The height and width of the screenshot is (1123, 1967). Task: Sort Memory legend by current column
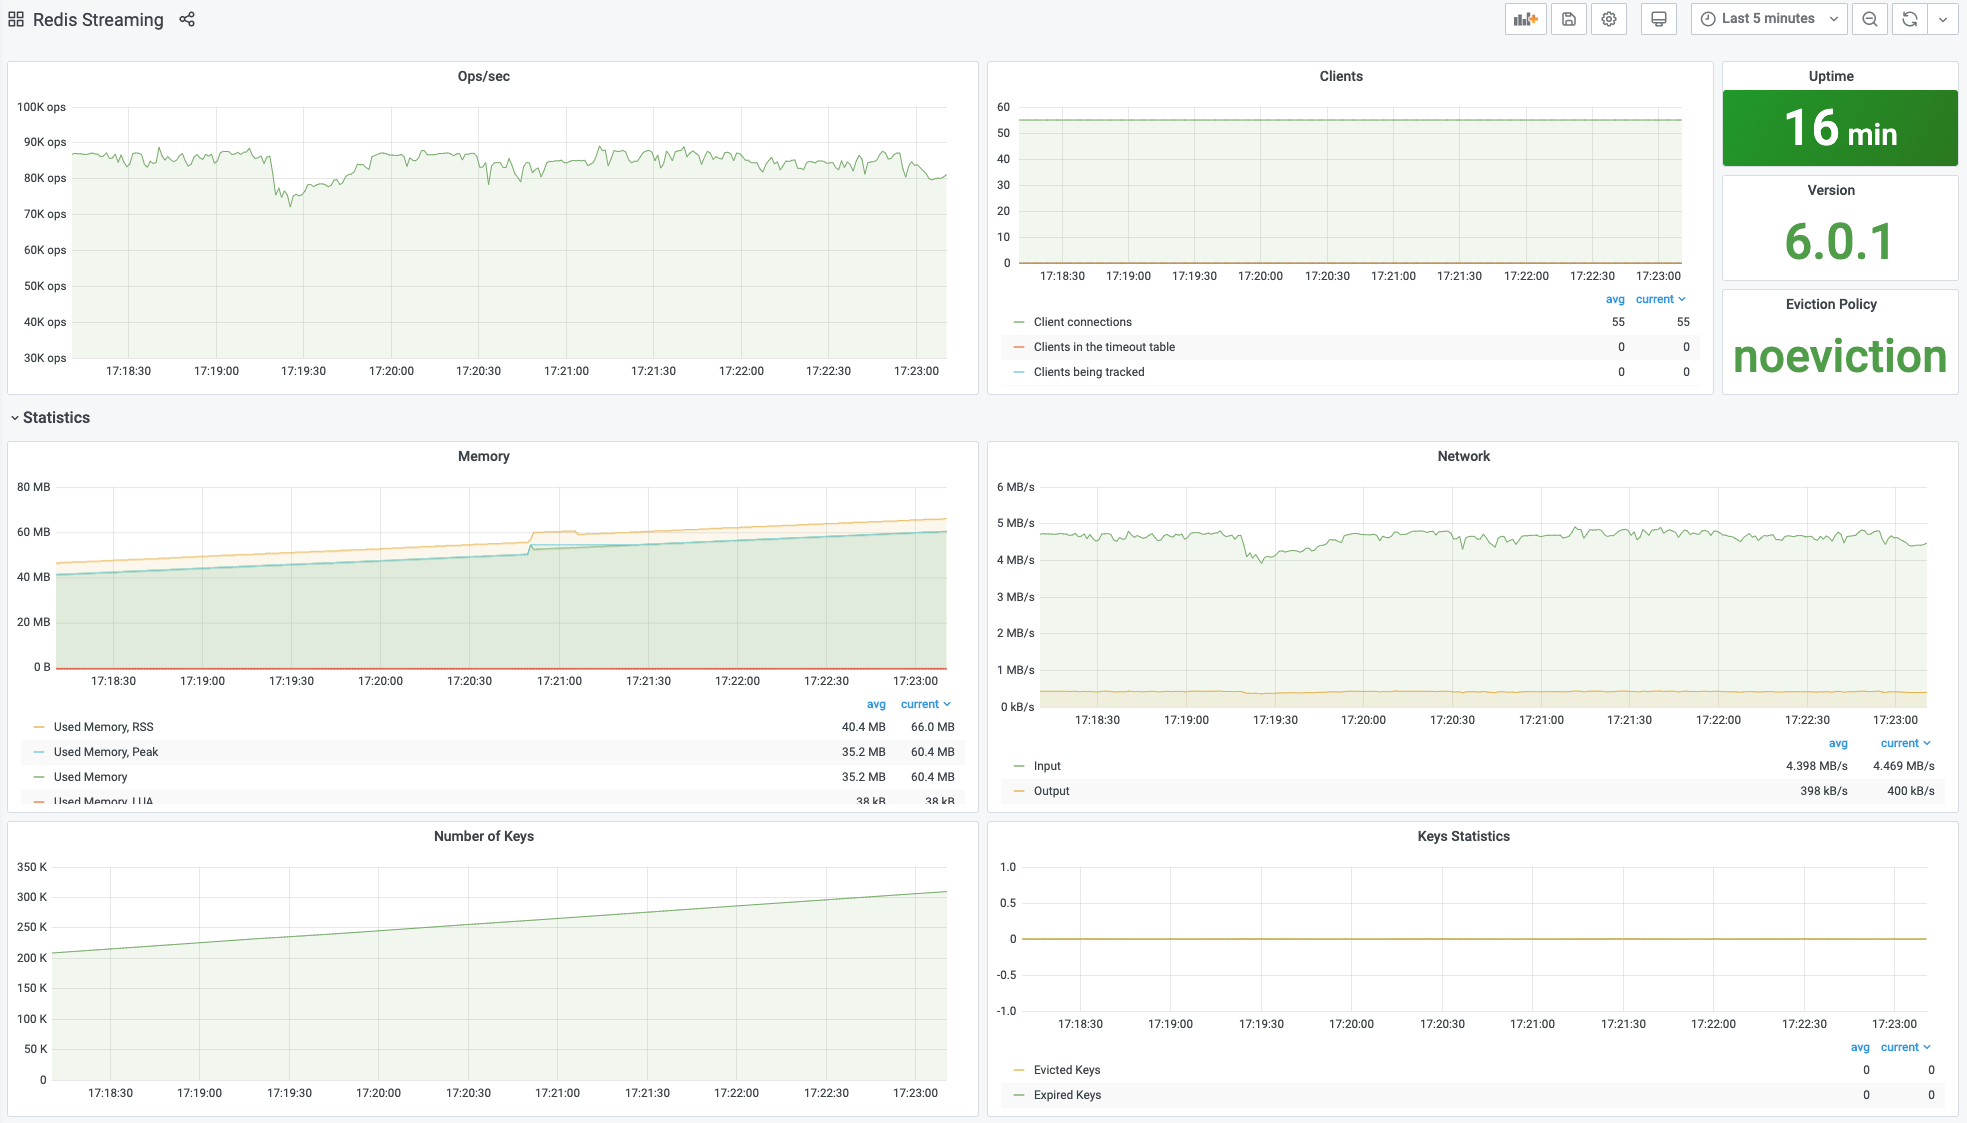[x=919, y=704]
